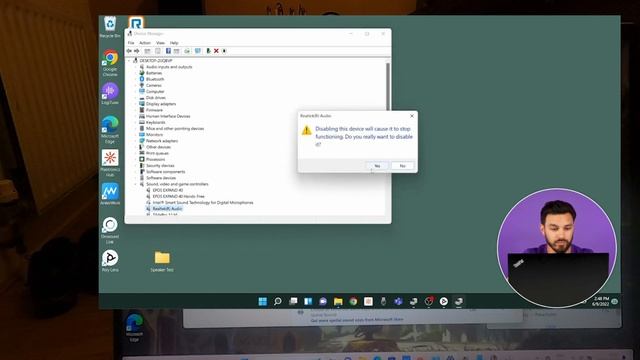Expand the Display adapters category chevron

[x=136, y=104]
